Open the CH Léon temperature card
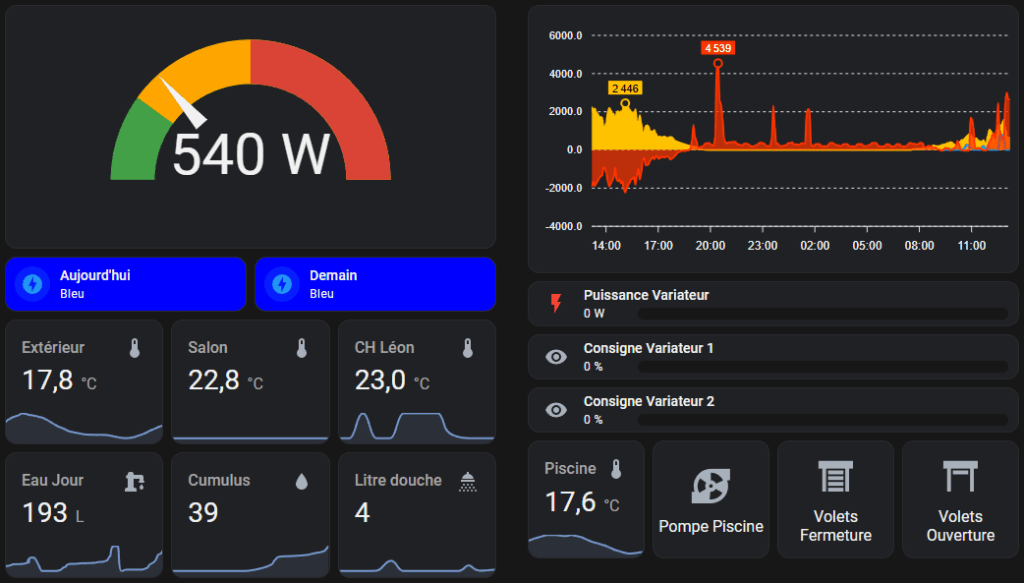1024x583 pixels. 417,380
